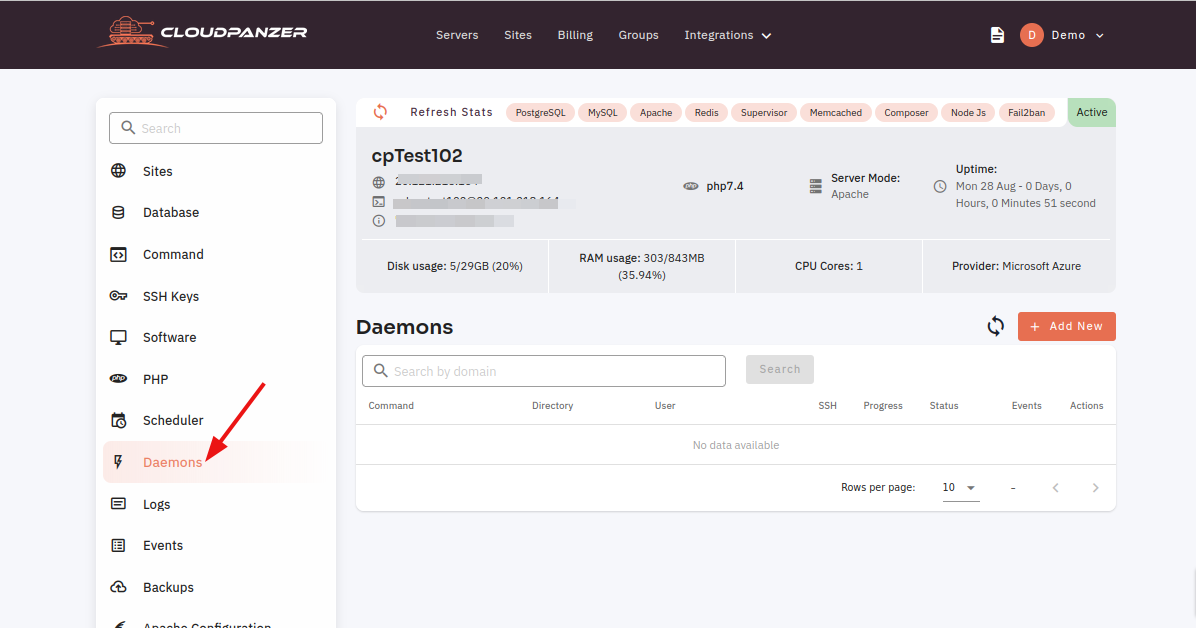Open Servers in top navigation
The image size is (1196, 628).
[x=457, y=35]
